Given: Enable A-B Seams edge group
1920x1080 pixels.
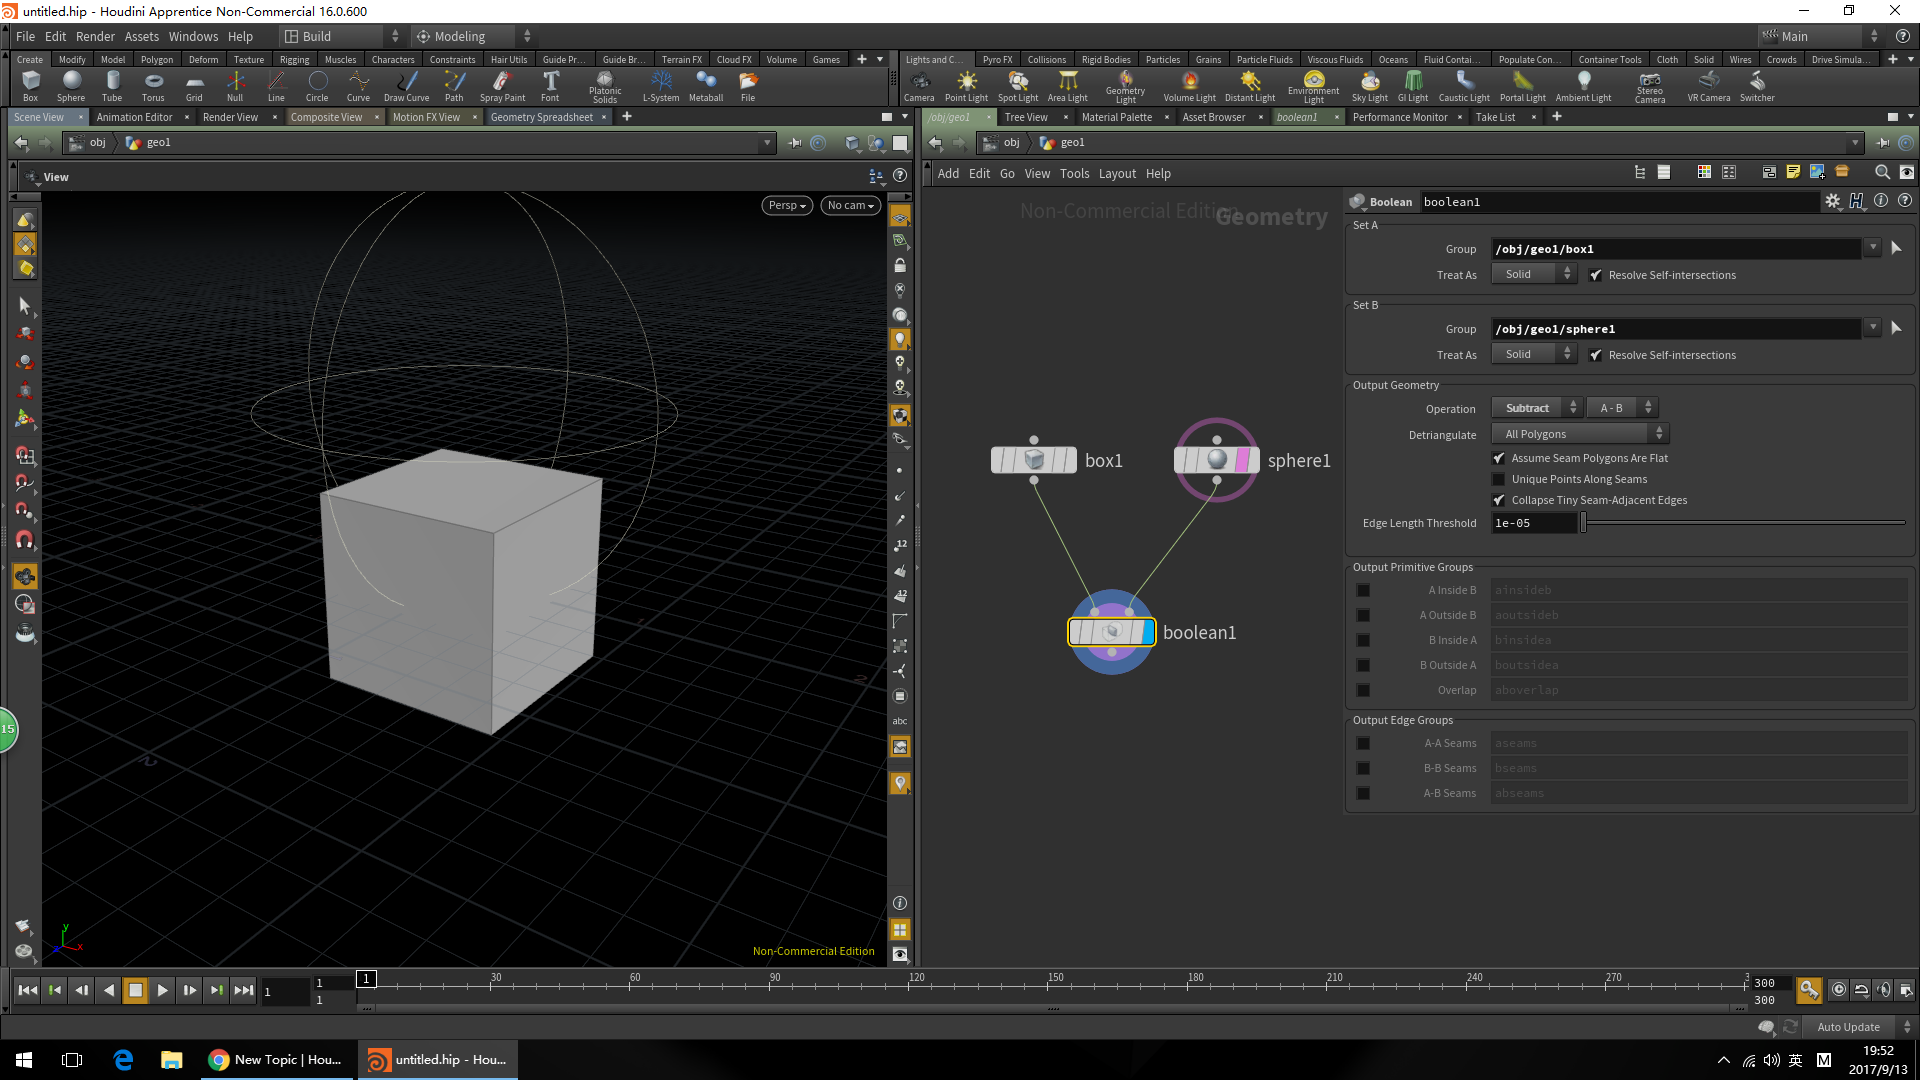Looking at the screenshot, I should pyautogui.click(x=1363, y=793).
